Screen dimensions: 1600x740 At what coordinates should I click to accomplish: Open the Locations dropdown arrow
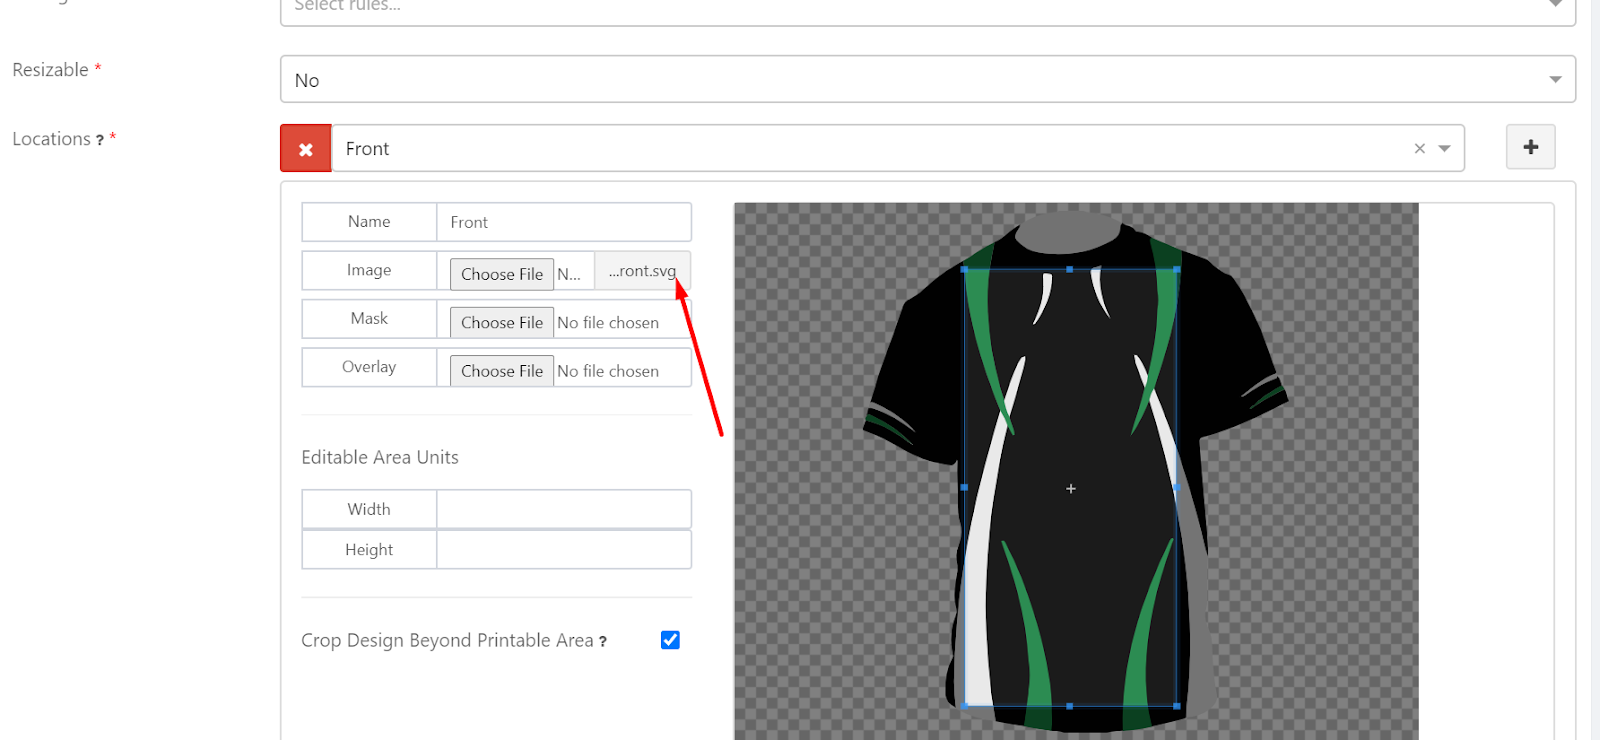(x=1444, y=148)
